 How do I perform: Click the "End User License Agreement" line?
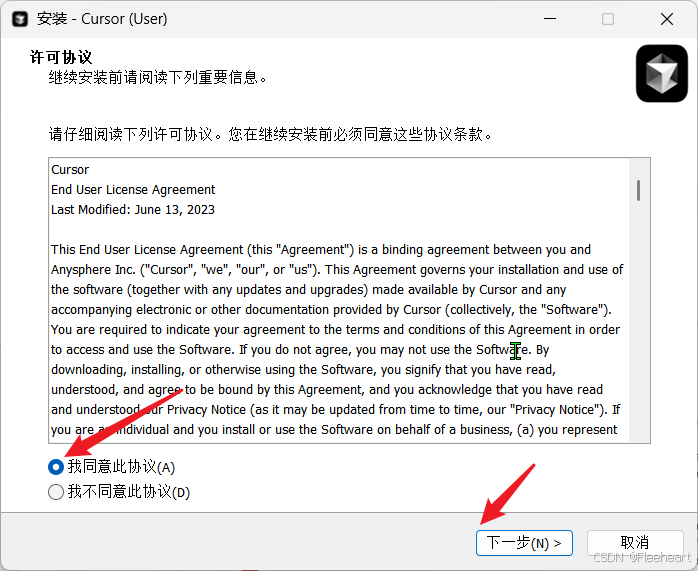133,190
